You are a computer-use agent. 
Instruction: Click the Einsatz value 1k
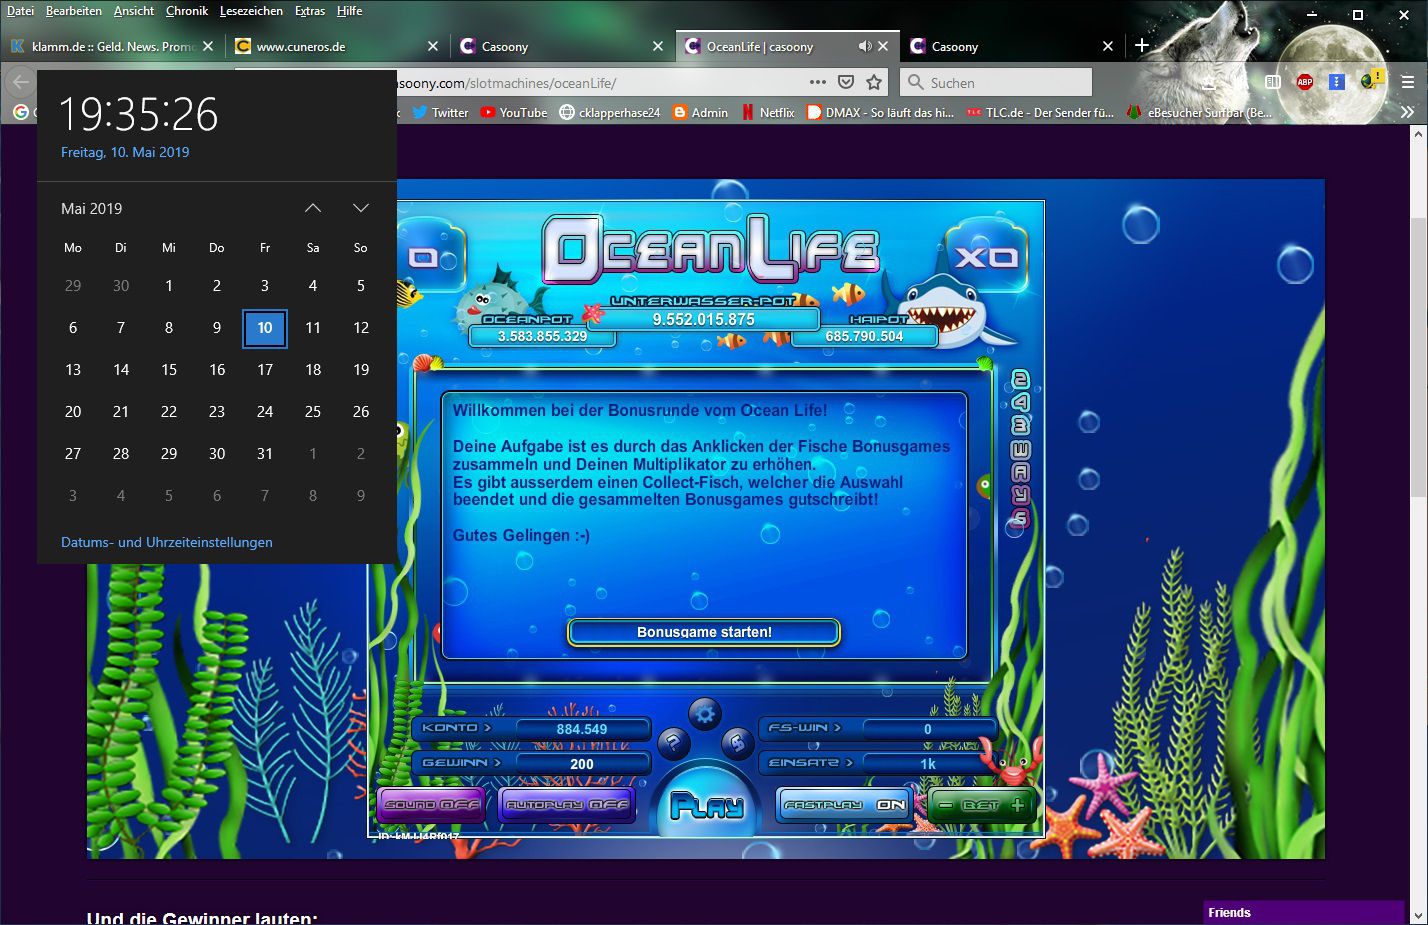coord(928,764)
